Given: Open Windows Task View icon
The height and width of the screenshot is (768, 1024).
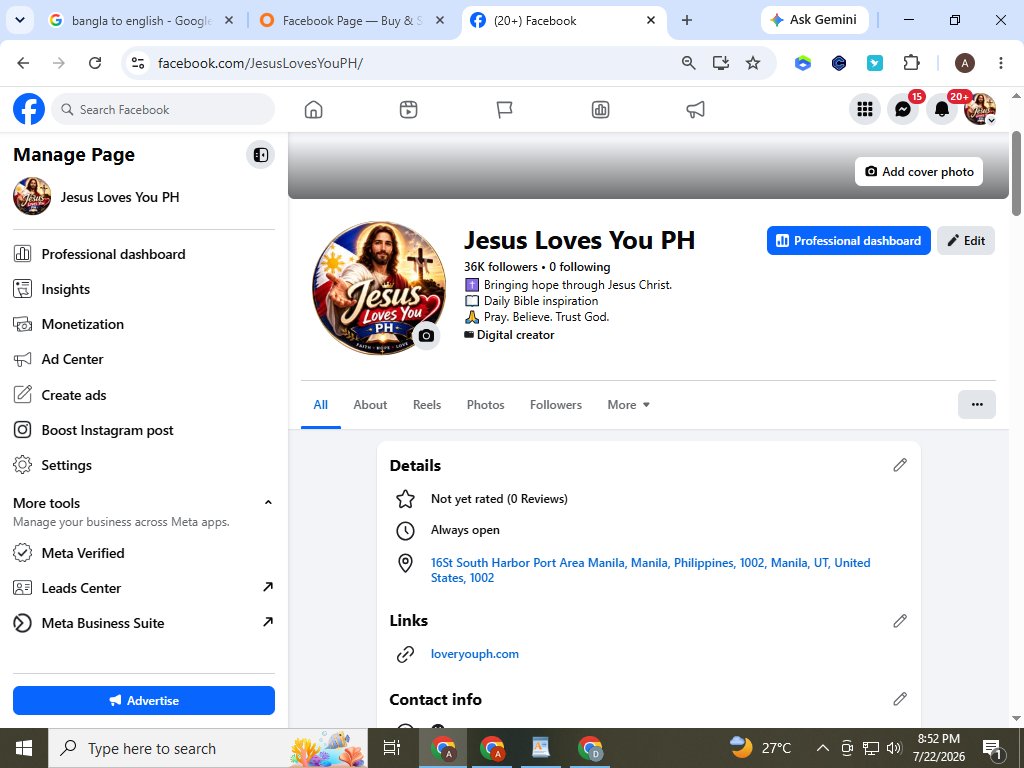Looking at the screenshot, I should pyautogui.click(x=391, y=748).
